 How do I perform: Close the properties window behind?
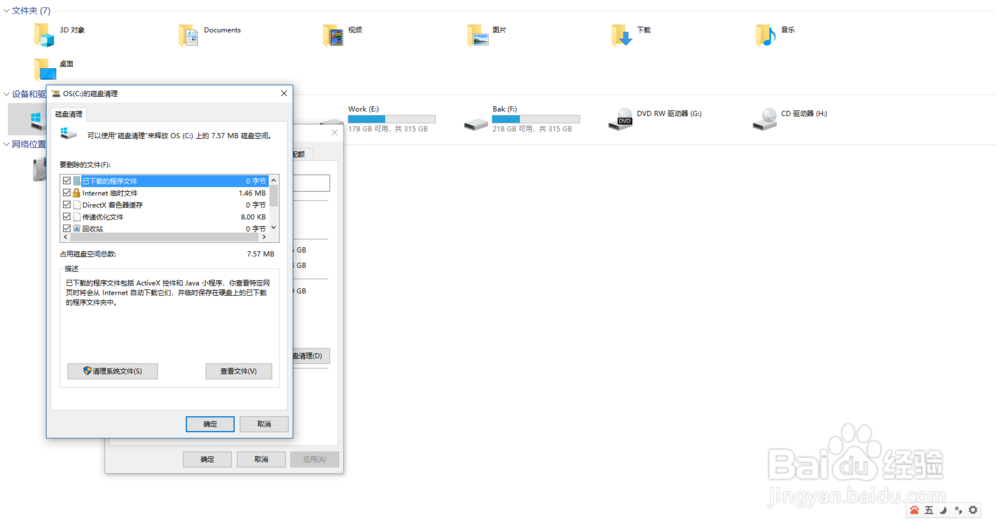pos(334,133)
